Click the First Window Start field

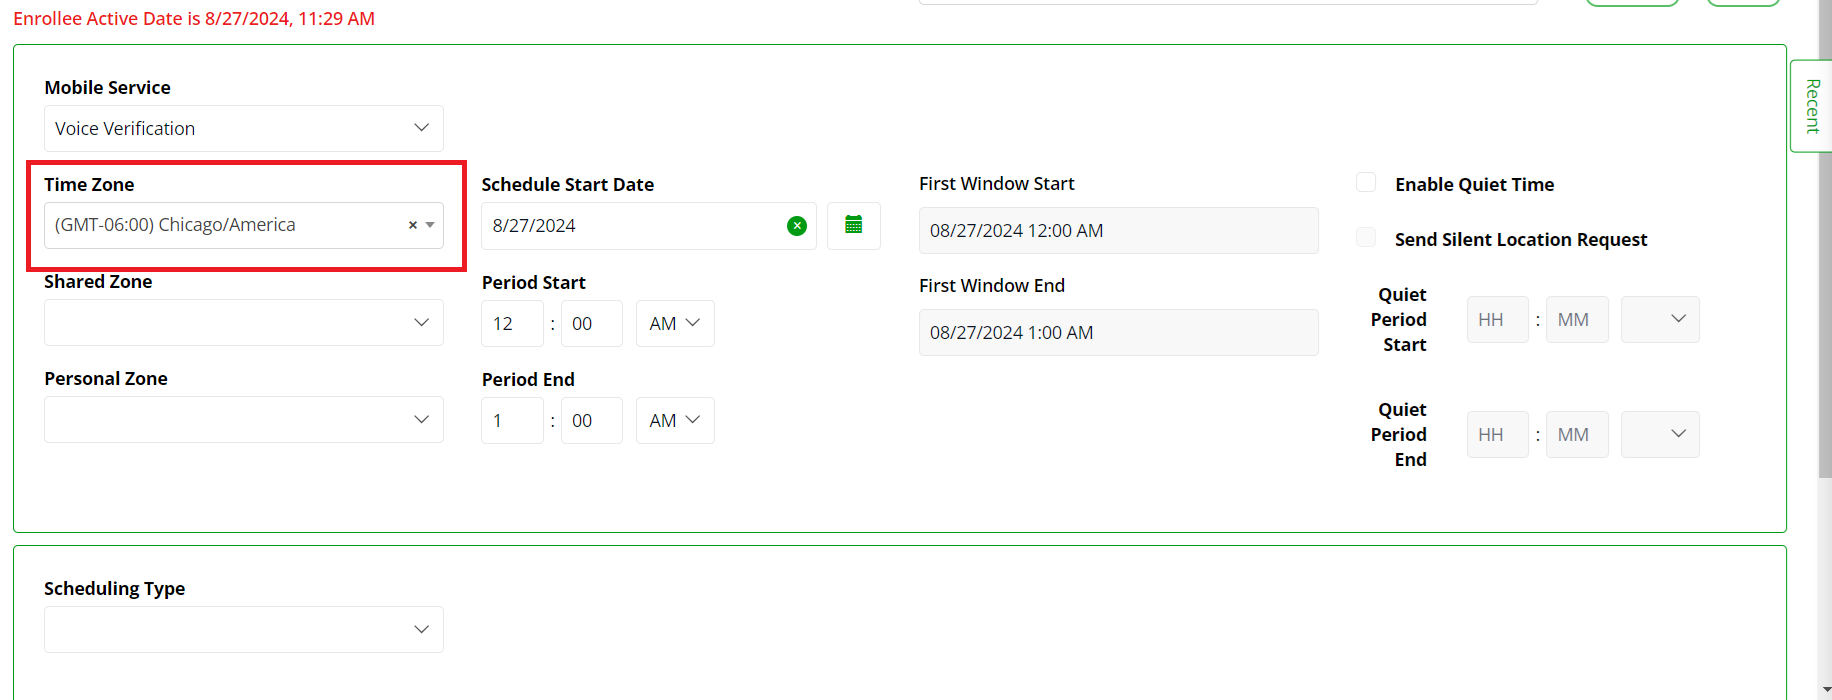[1119, 230]
